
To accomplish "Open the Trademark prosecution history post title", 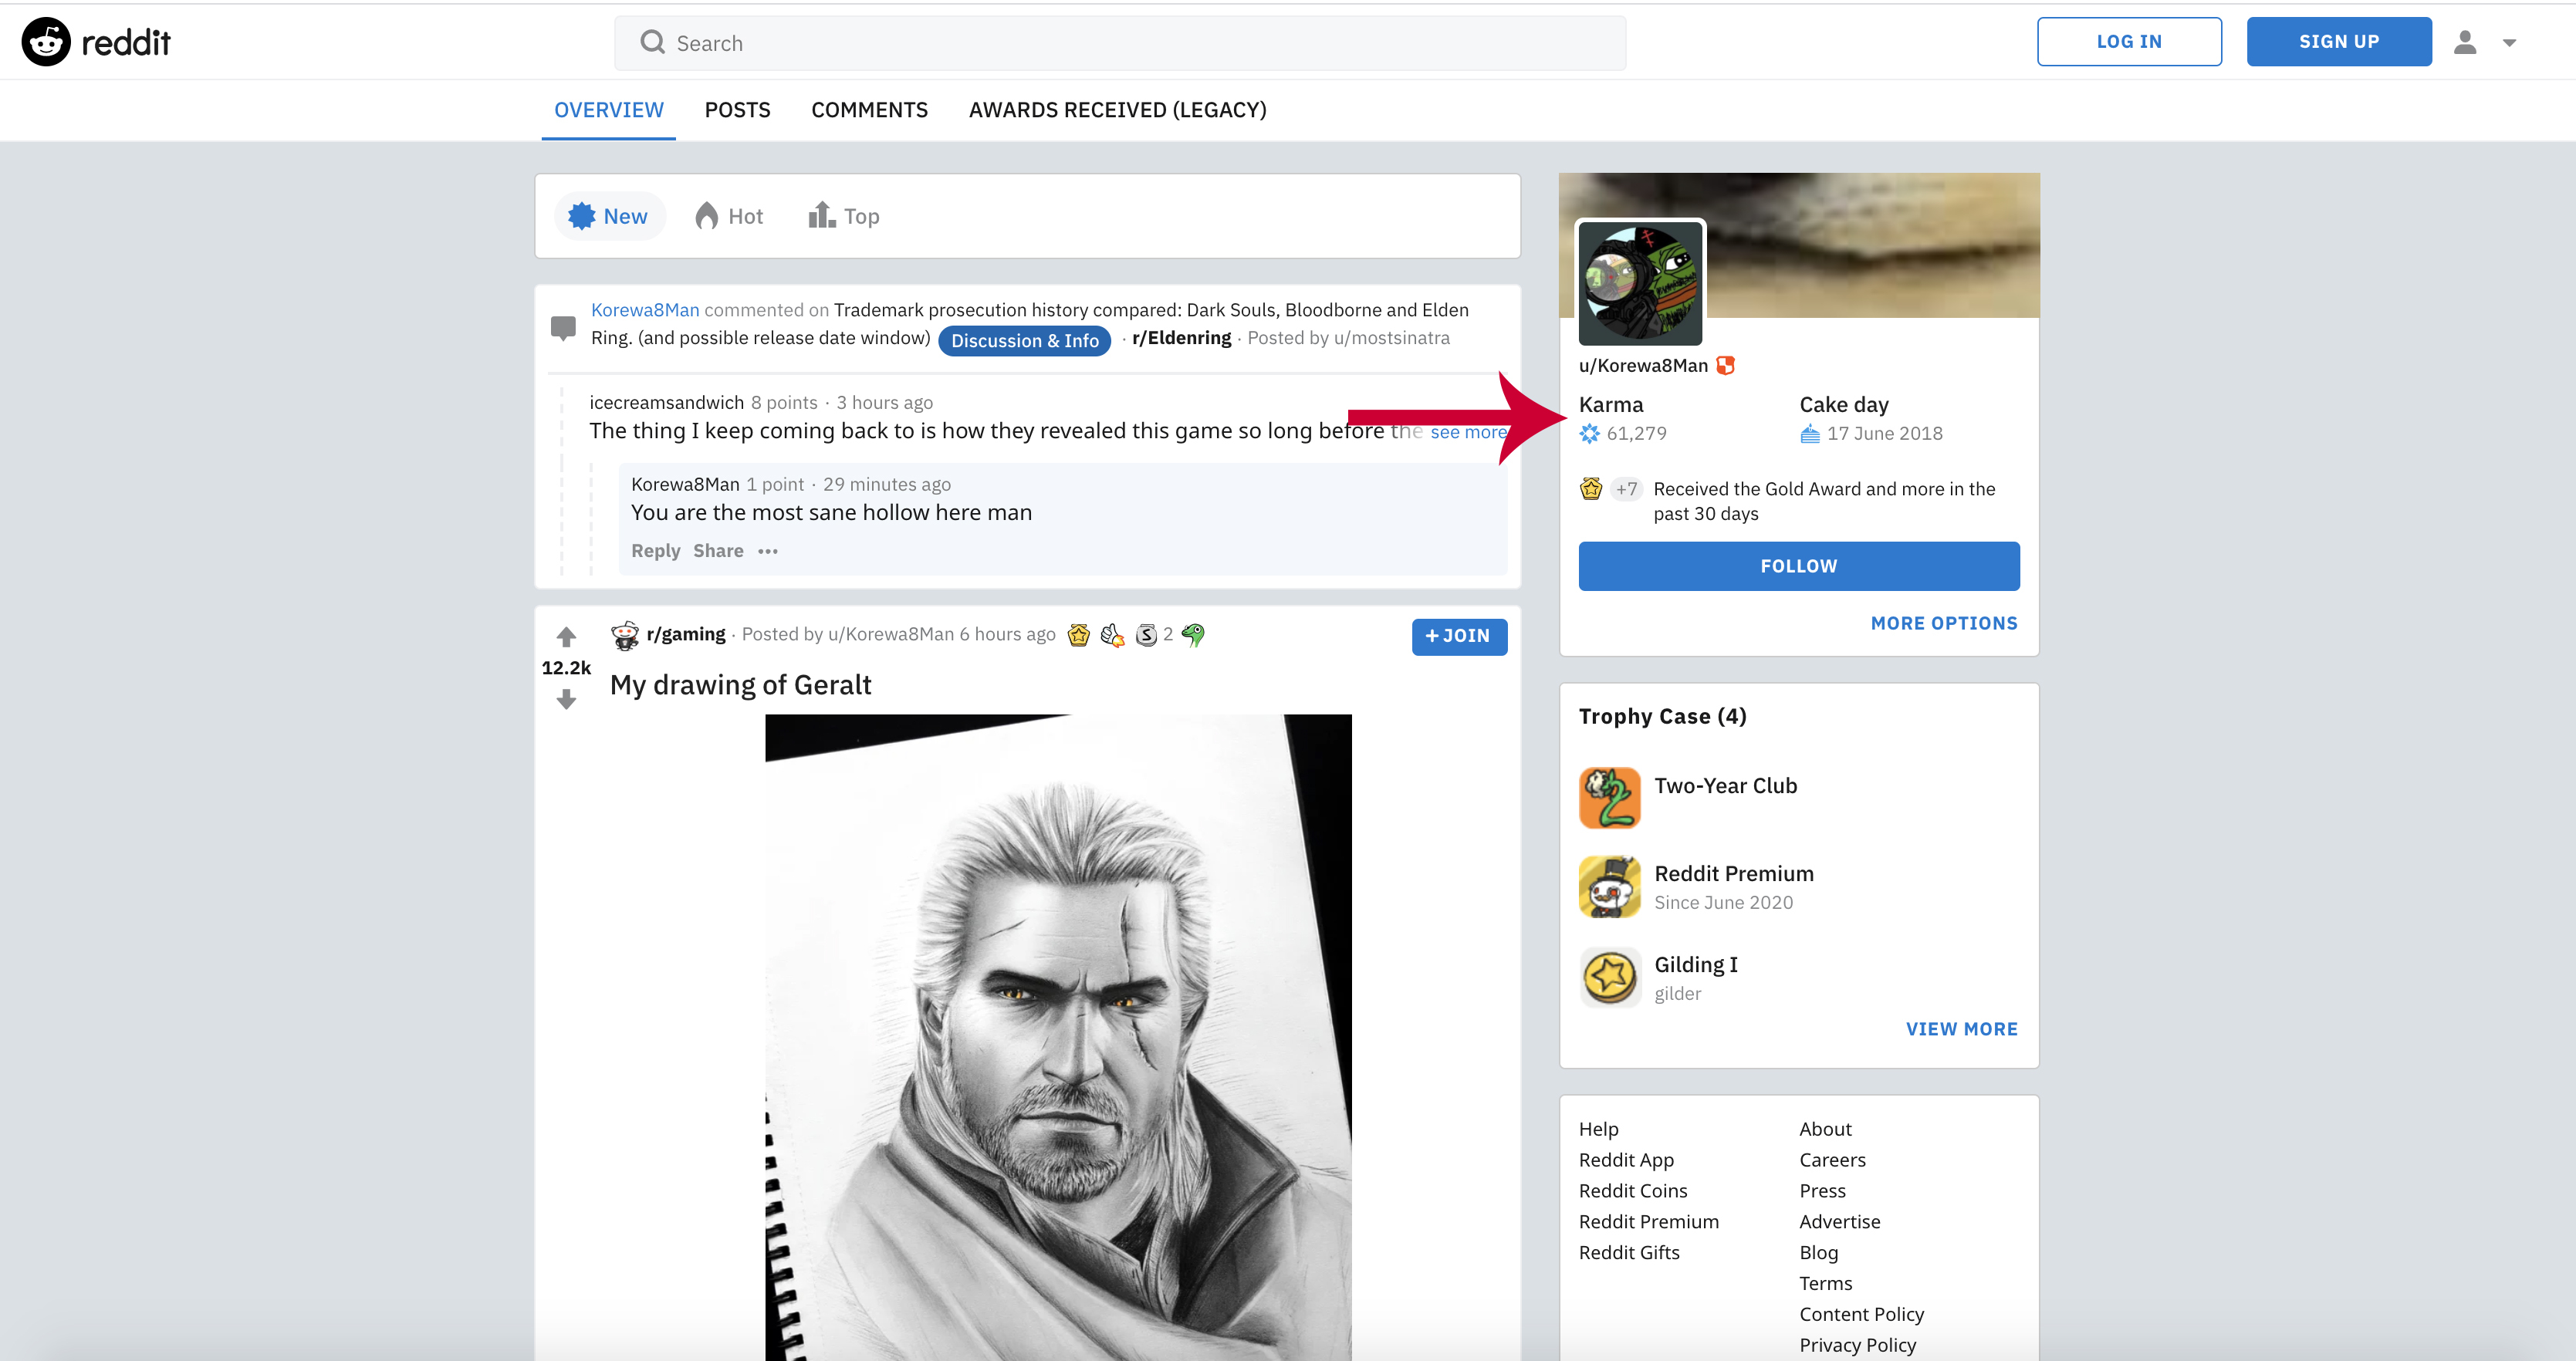I will click(x=1029, y=324).
